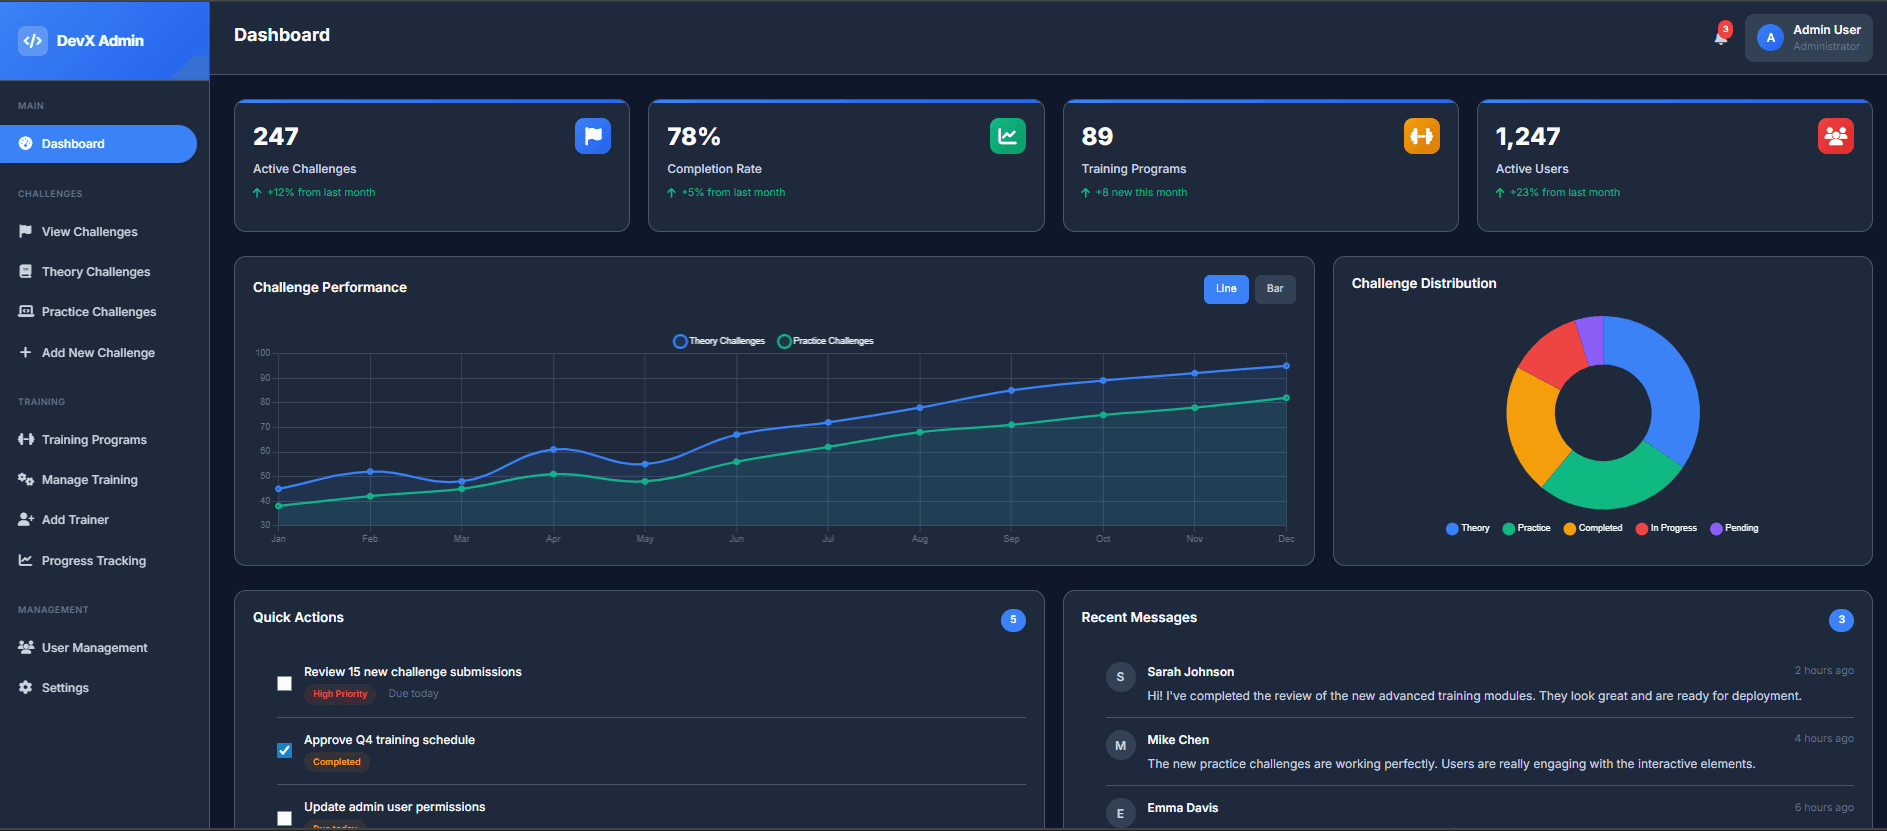Check the Review 15 new challenge submissions box
1887x831 pixels.
tap(285, 684)
